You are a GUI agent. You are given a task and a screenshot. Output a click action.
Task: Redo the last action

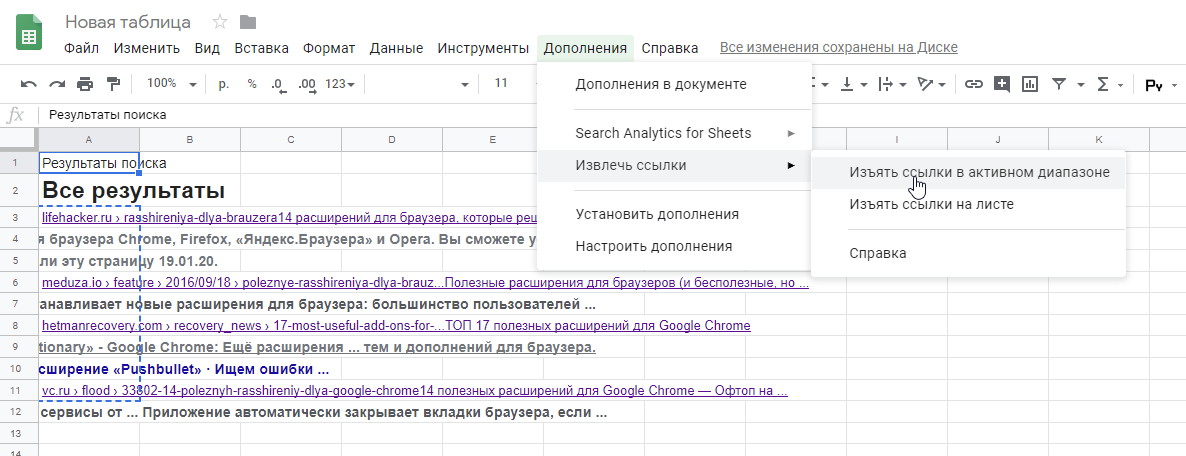click(57, 84)
